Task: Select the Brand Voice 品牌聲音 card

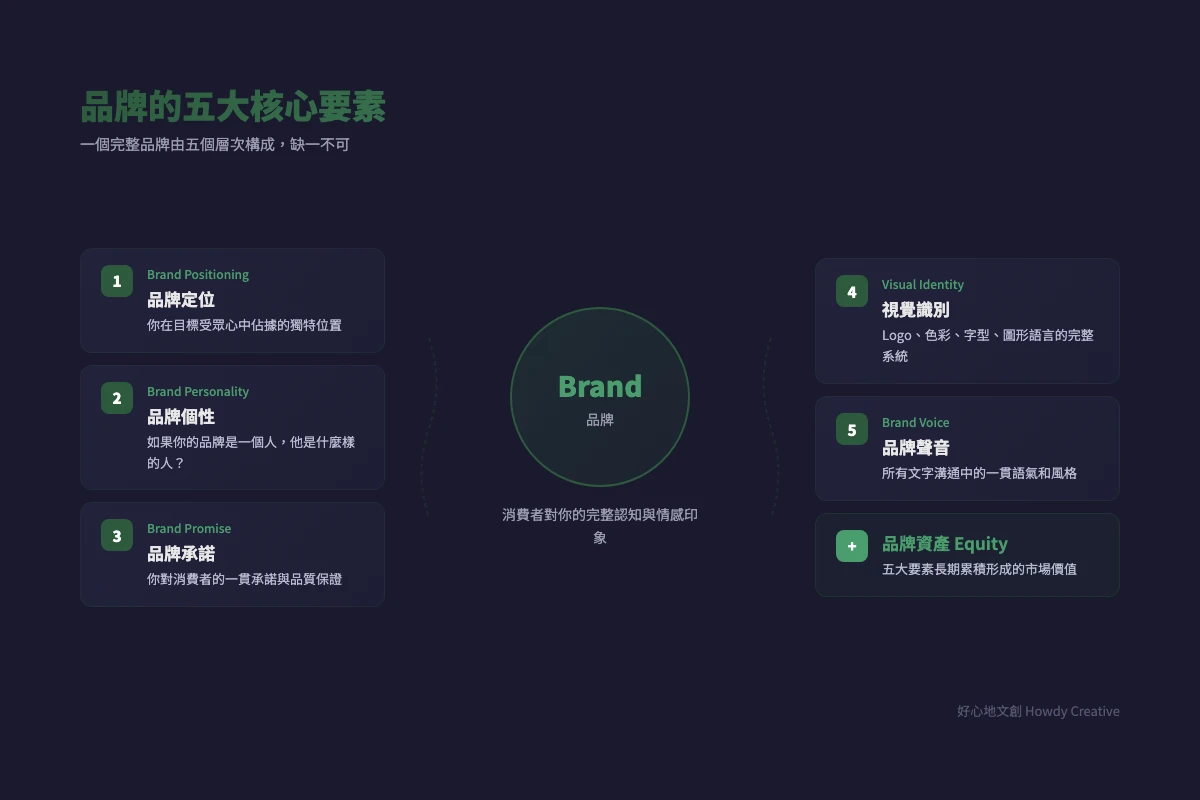Action: pyautogui.click(x=967, y=448)
